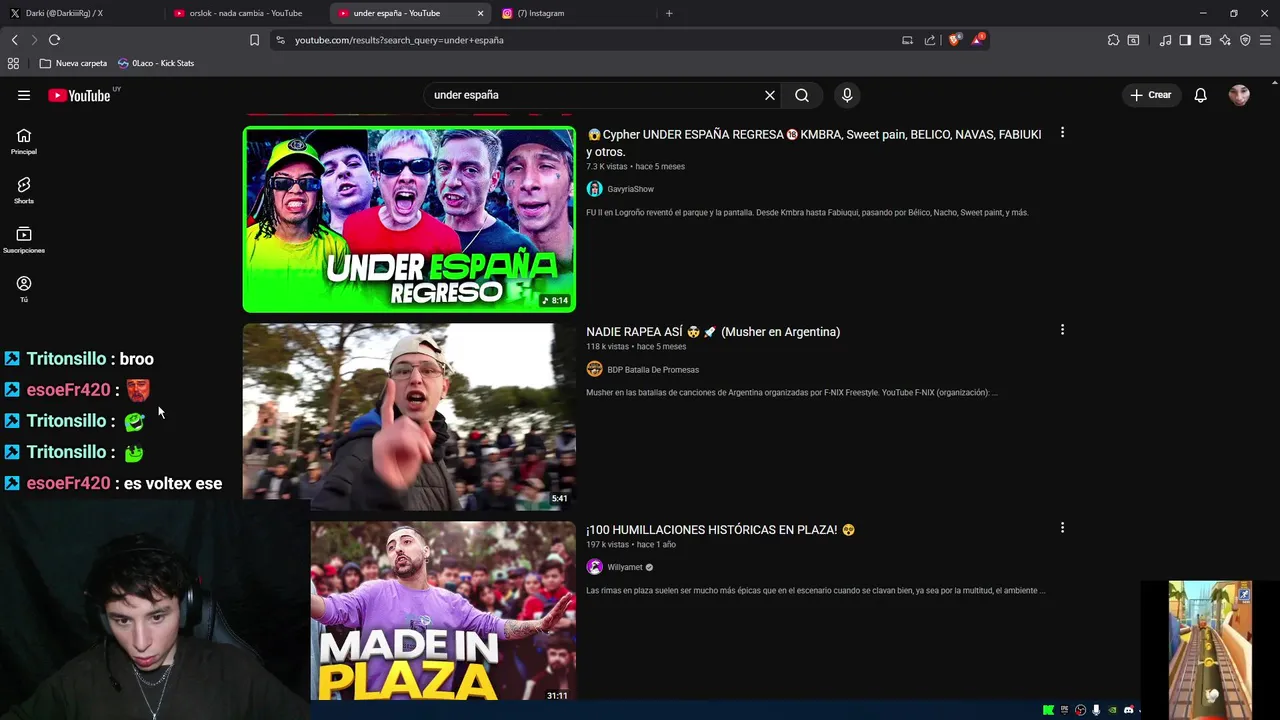Go back in browser history
This screenshot has width=1280, height=720.
click(x=14, y=40)
